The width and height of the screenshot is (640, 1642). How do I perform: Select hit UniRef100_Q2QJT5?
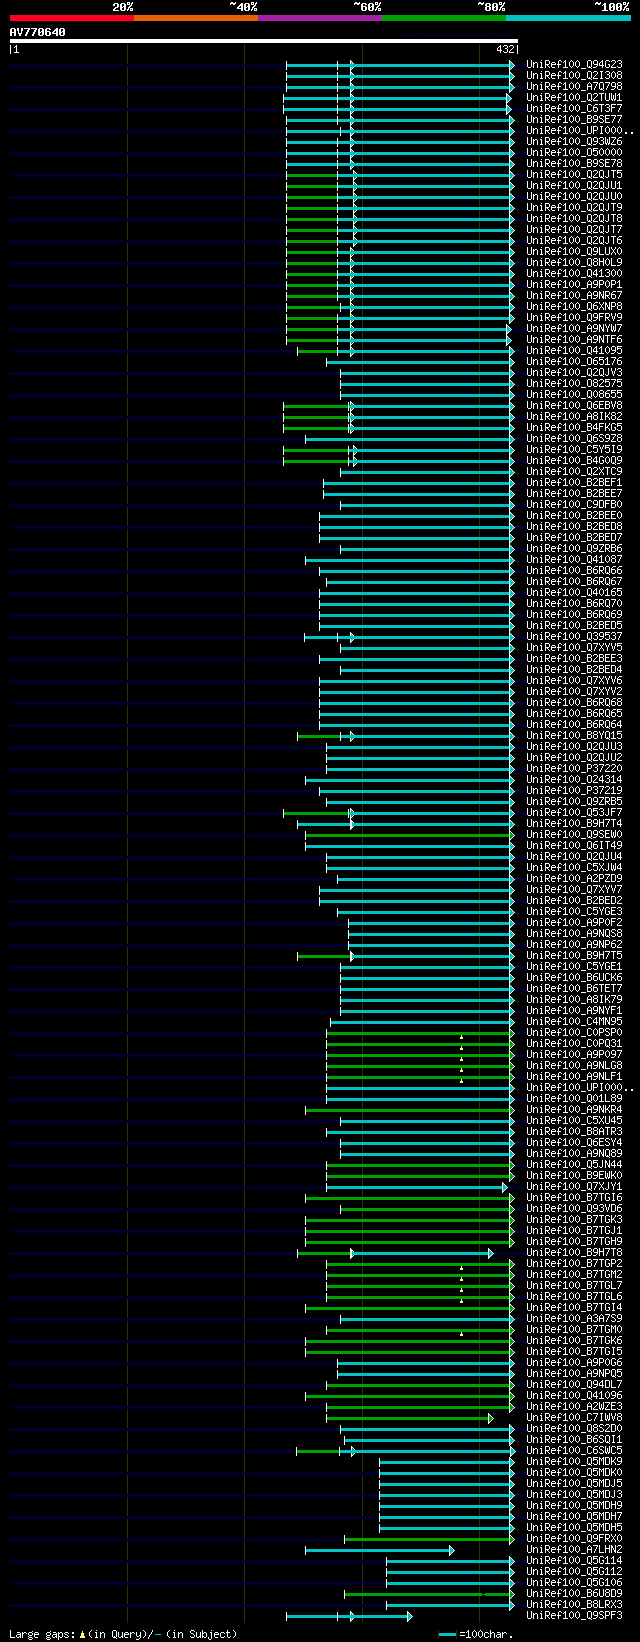pos(574,175)
